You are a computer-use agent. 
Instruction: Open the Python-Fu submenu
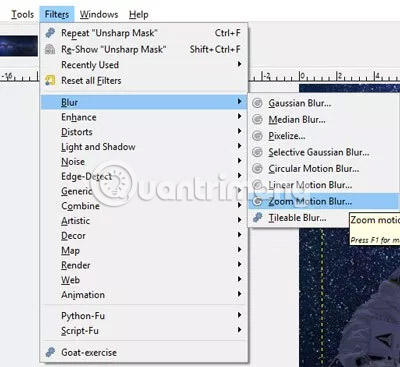coord(144,316)
